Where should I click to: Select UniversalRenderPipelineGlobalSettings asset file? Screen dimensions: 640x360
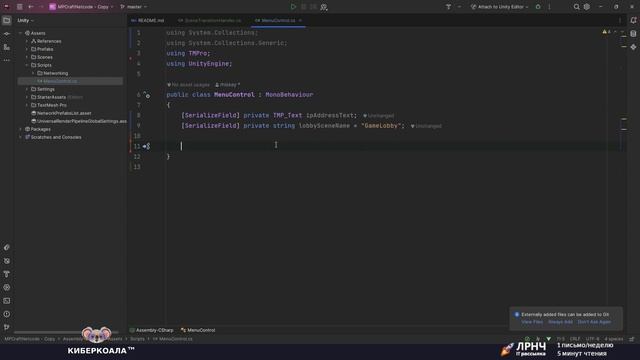coord(79,121)
